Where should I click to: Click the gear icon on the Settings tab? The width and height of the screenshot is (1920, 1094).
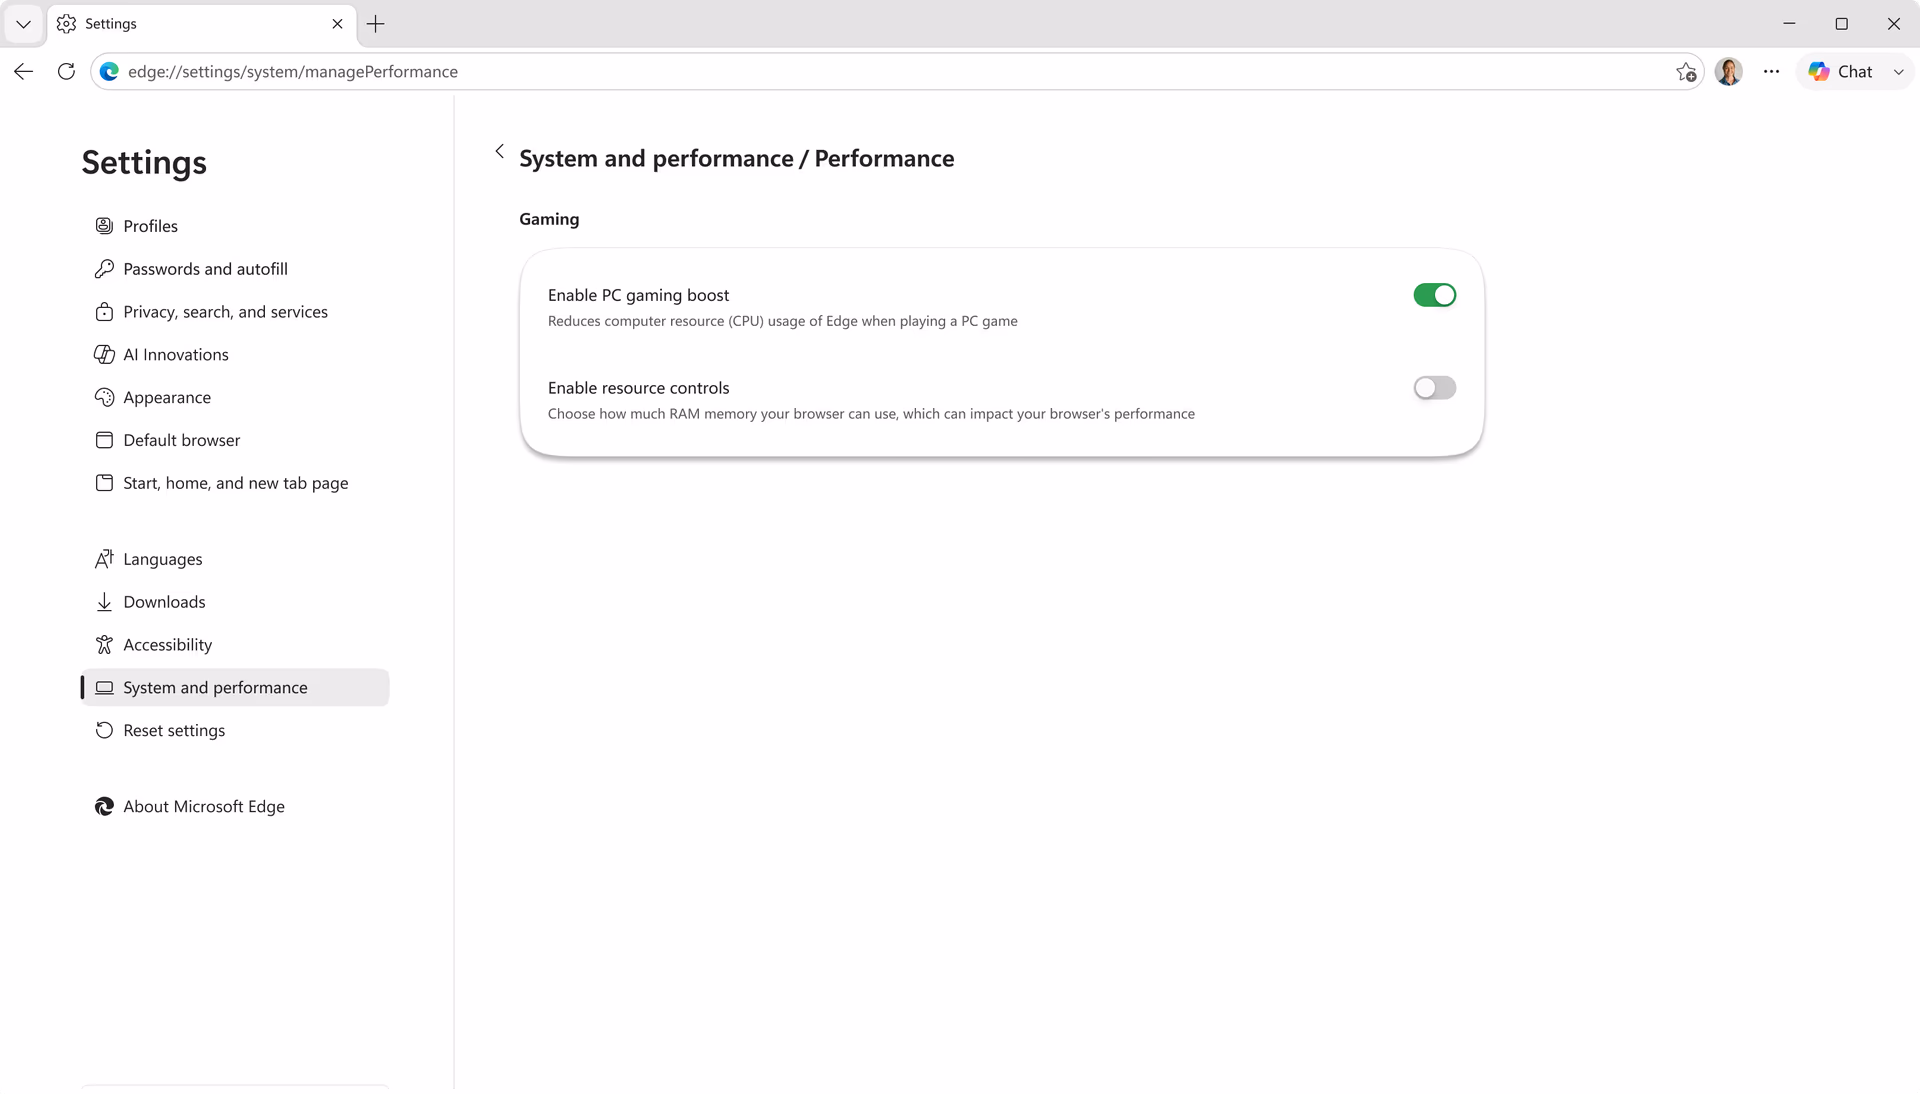point(67,24)
